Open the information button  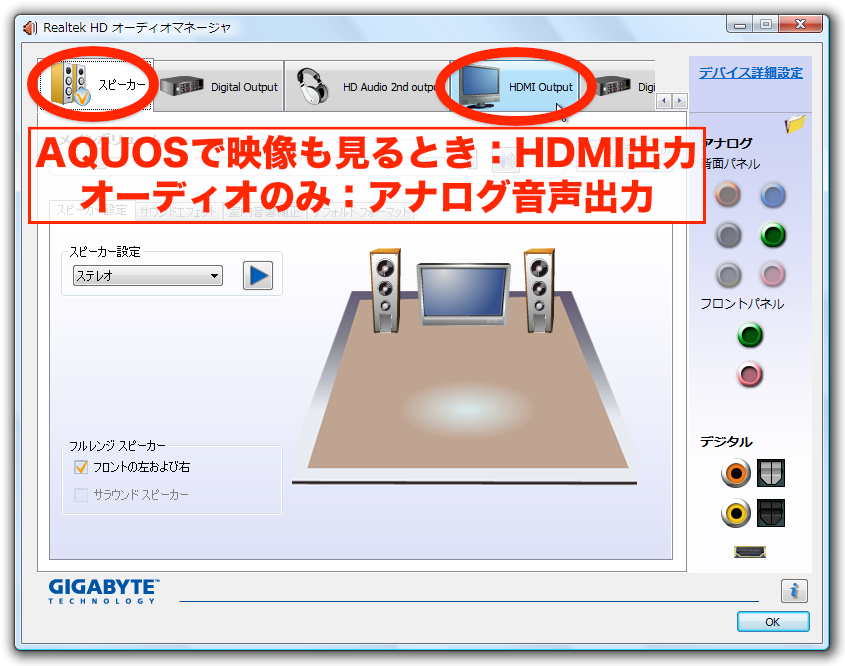point(794,591)
